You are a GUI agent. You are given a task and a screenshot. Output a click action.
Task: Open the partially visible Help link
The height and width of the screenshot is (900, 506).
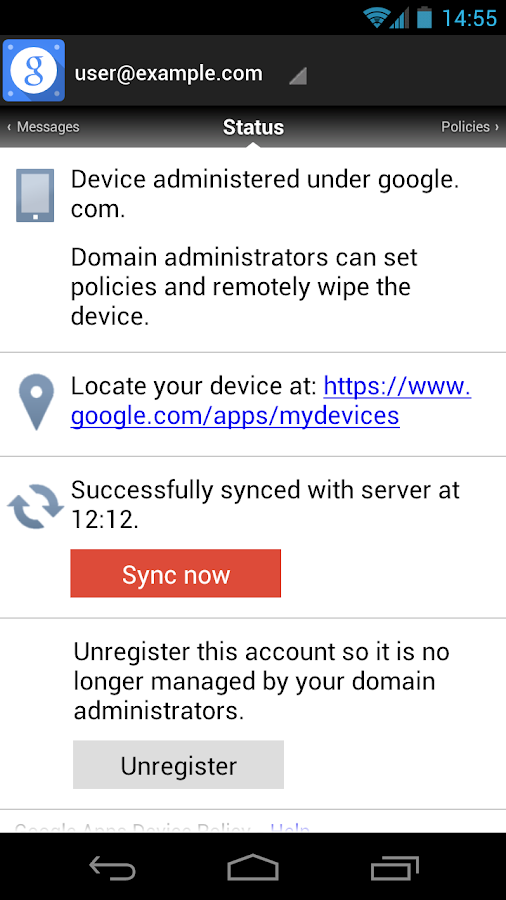pyautogui.click(x=290, y=828)
